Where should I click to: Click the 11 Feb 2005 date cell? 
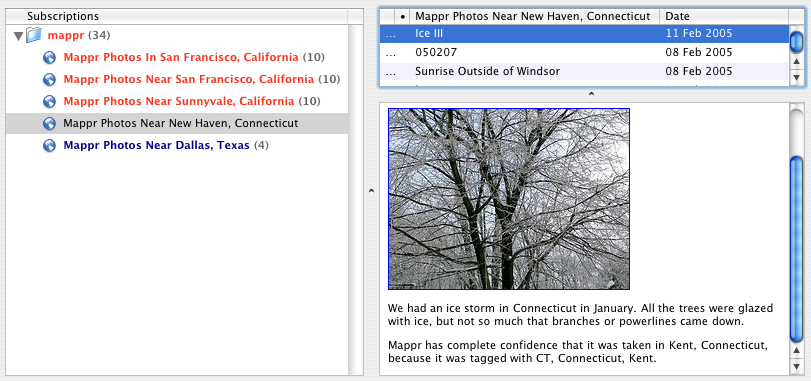(699, 34)
